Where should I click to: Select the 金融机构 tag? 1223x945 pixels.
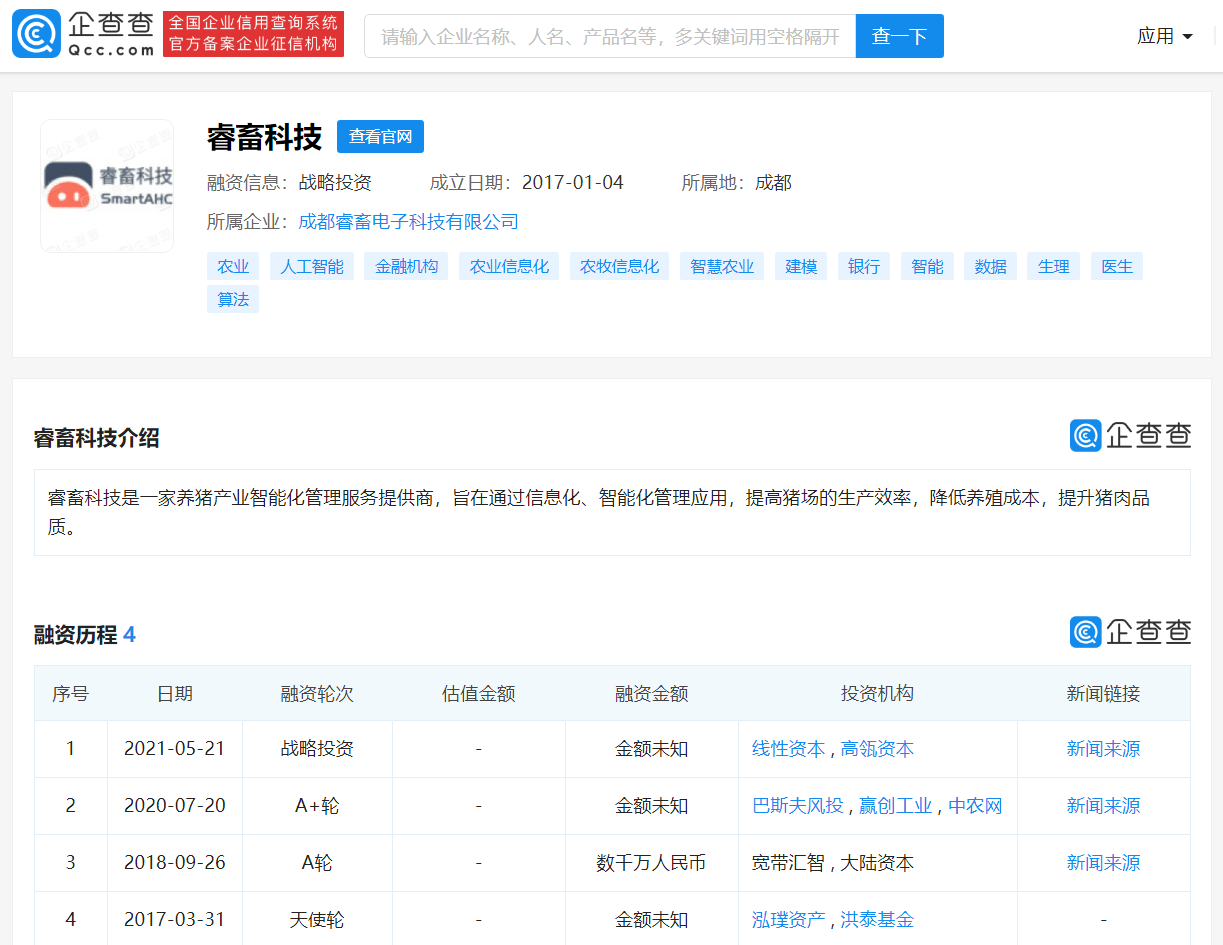point(407,267)
